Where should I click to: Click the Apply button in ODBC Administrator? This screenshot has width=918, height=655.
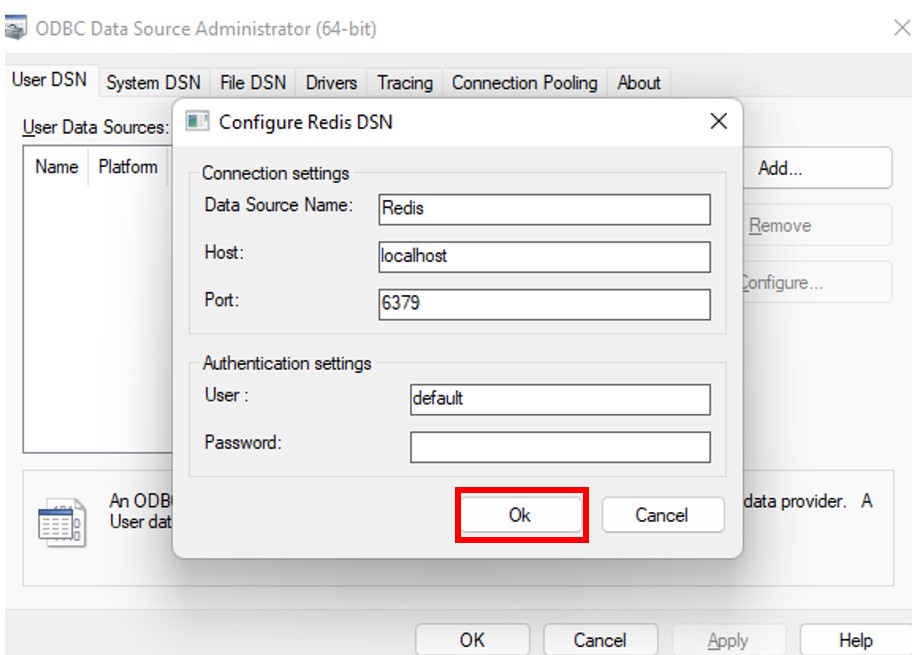point(728,639)
